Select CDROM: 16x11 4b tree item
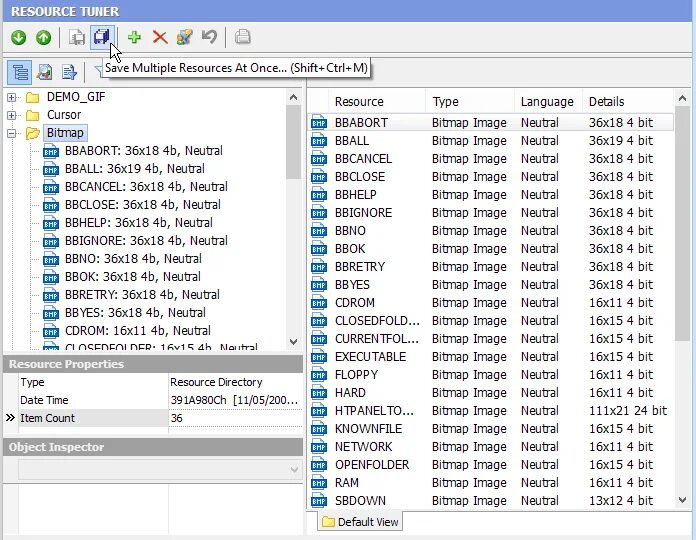 click(x=138, y=331)
